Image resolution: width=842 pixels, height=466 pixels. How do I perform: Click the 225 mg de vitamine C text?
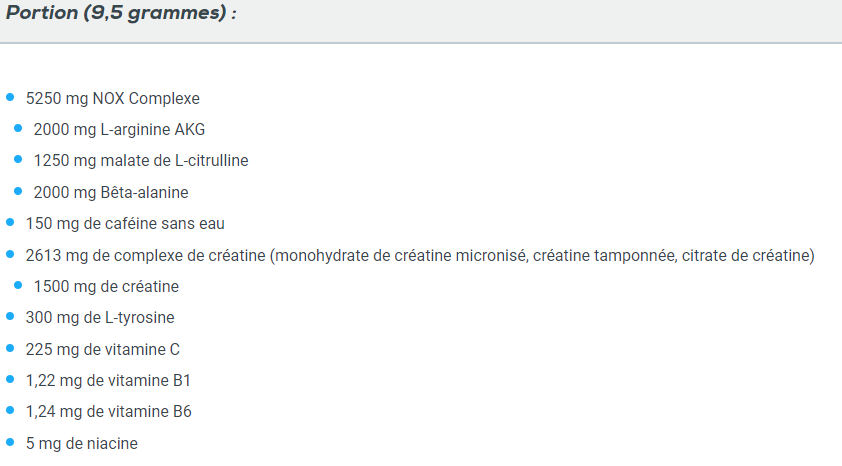point(103,349)
